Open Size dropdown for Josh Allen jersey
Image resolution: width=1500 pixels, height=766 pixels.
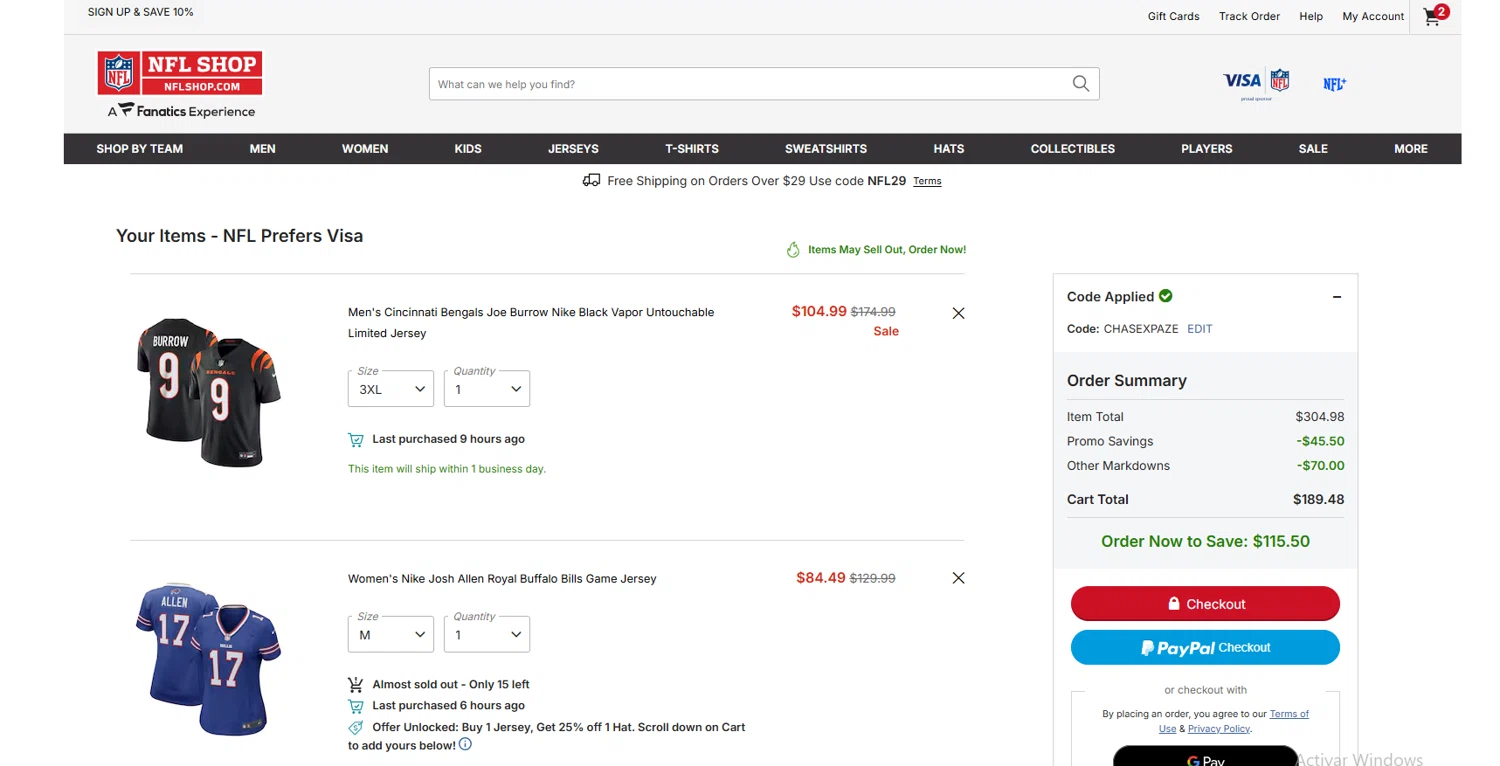[391, 634]
